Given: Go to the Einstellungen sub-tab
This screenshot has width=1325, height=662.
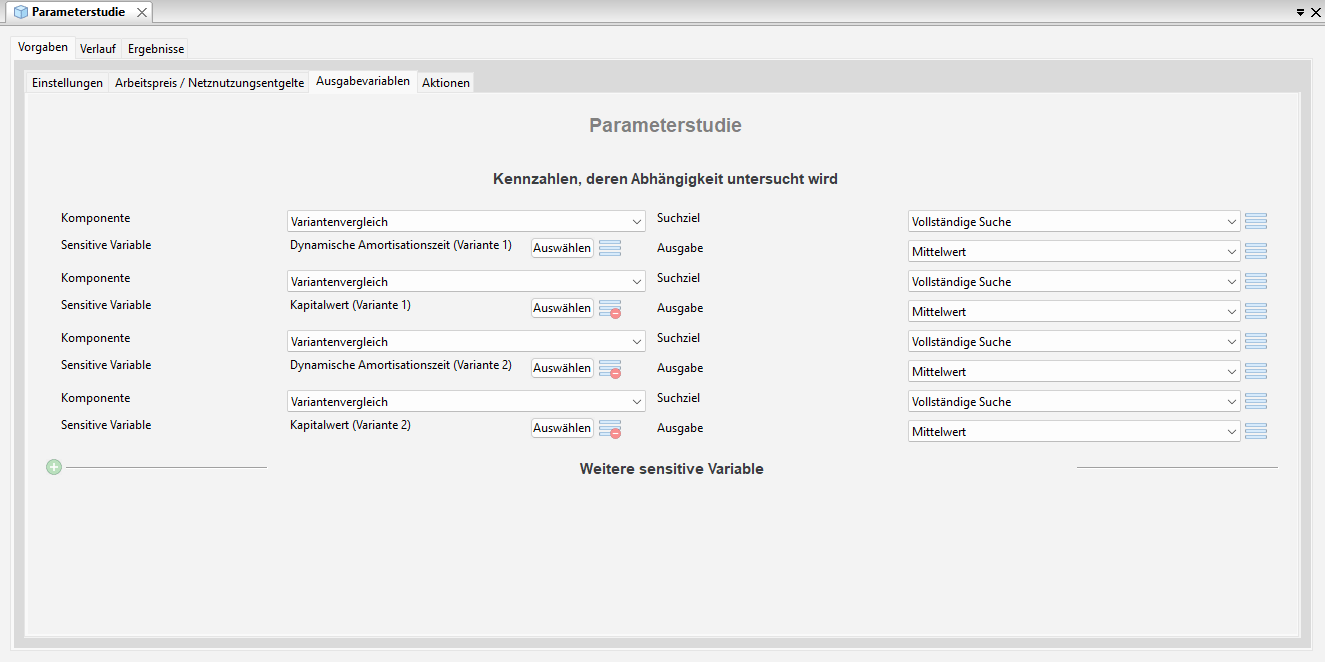Looking at the screenshot, I should [x=67, y=83].
